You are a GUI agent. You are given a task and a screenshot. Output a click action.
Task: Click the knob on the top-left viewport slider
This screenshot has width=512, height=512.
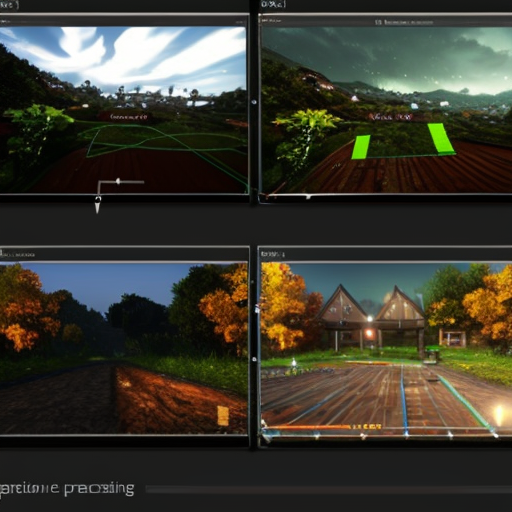coord(118,181)
